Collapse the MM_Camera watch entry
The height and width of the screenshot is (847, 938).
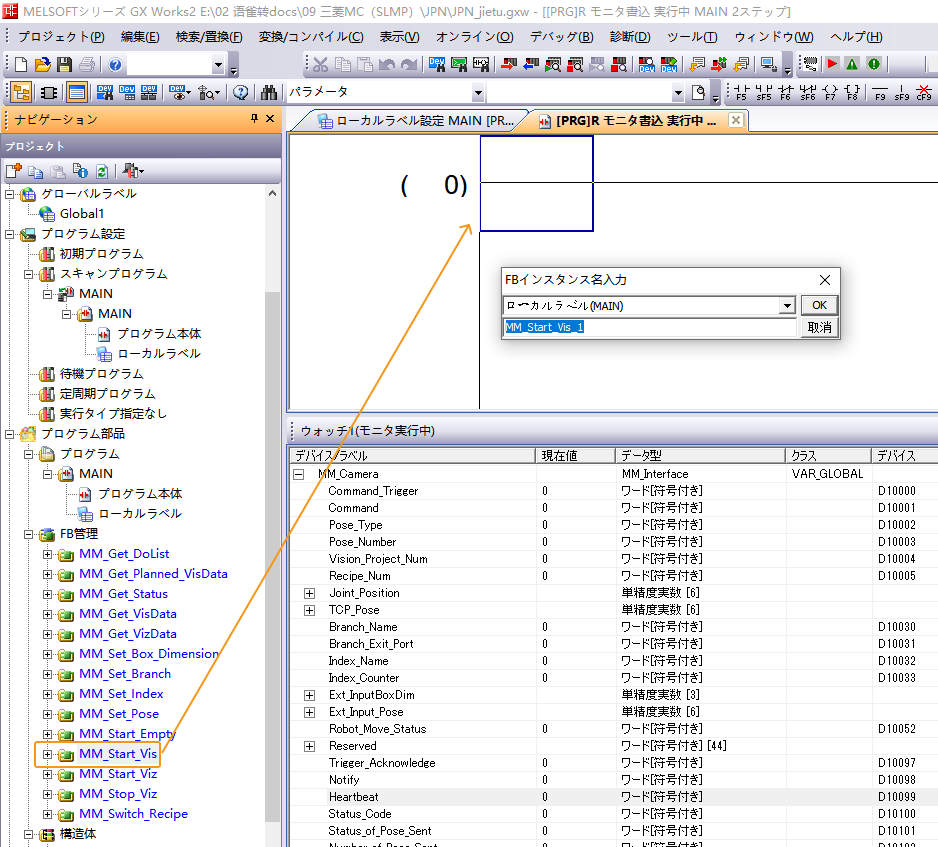[298, 474]
